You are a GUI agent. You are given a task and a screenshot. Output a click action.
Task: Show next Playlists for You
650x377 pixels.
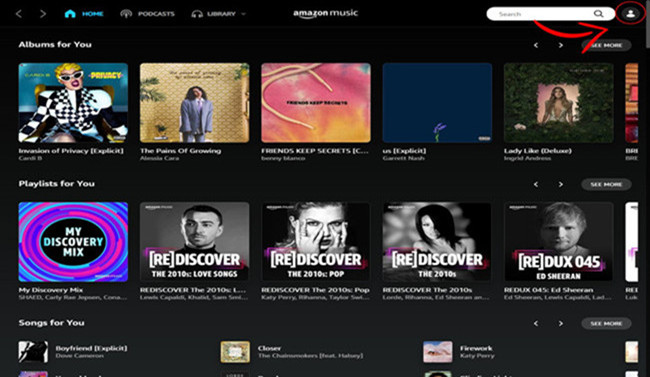(x=560, y=184)
